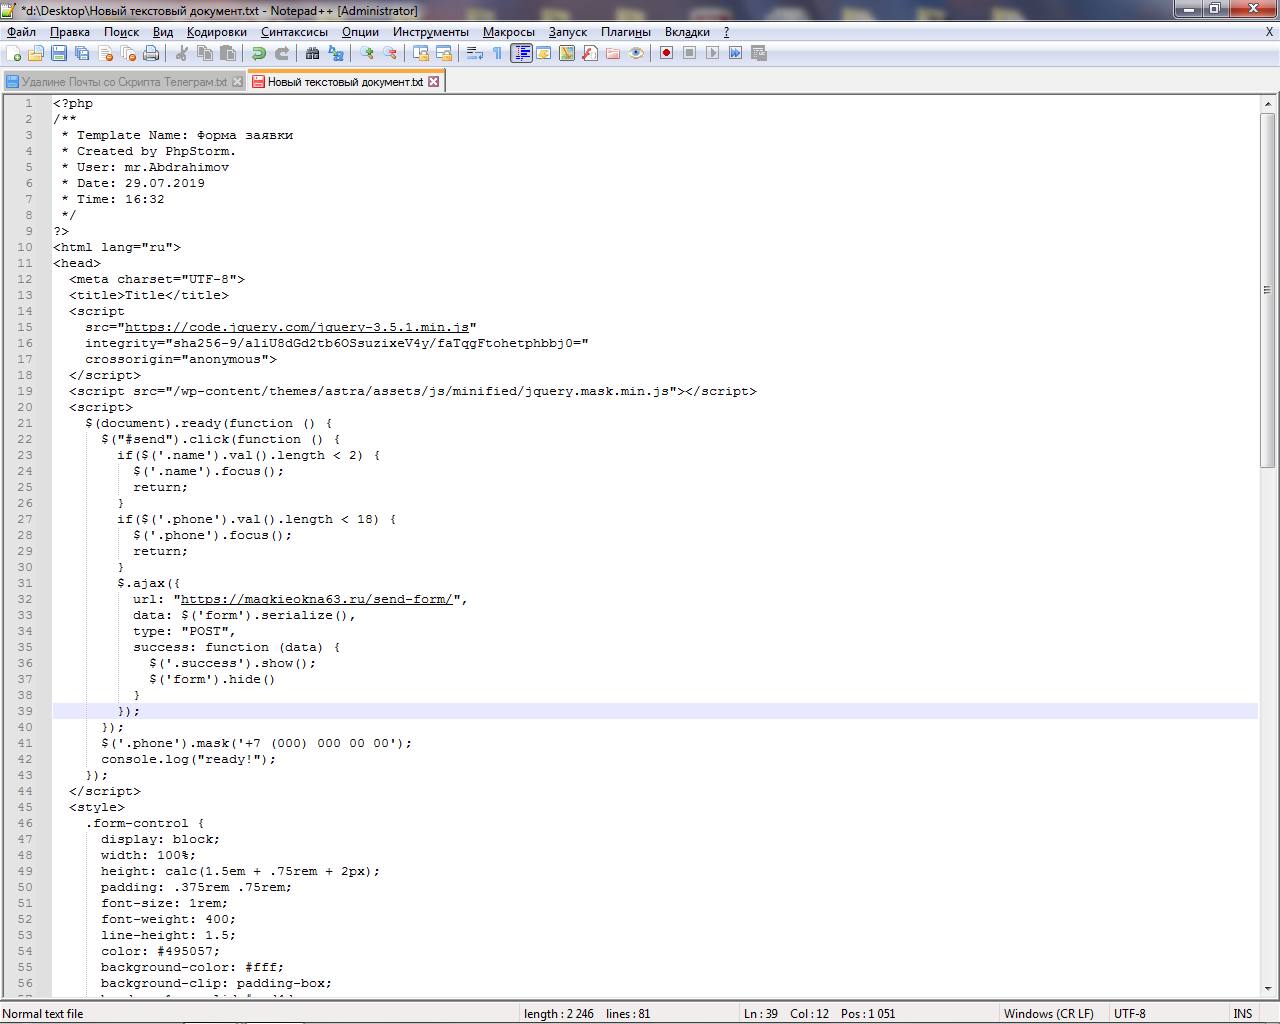Expand the Вкладки menu

(687, 32)
